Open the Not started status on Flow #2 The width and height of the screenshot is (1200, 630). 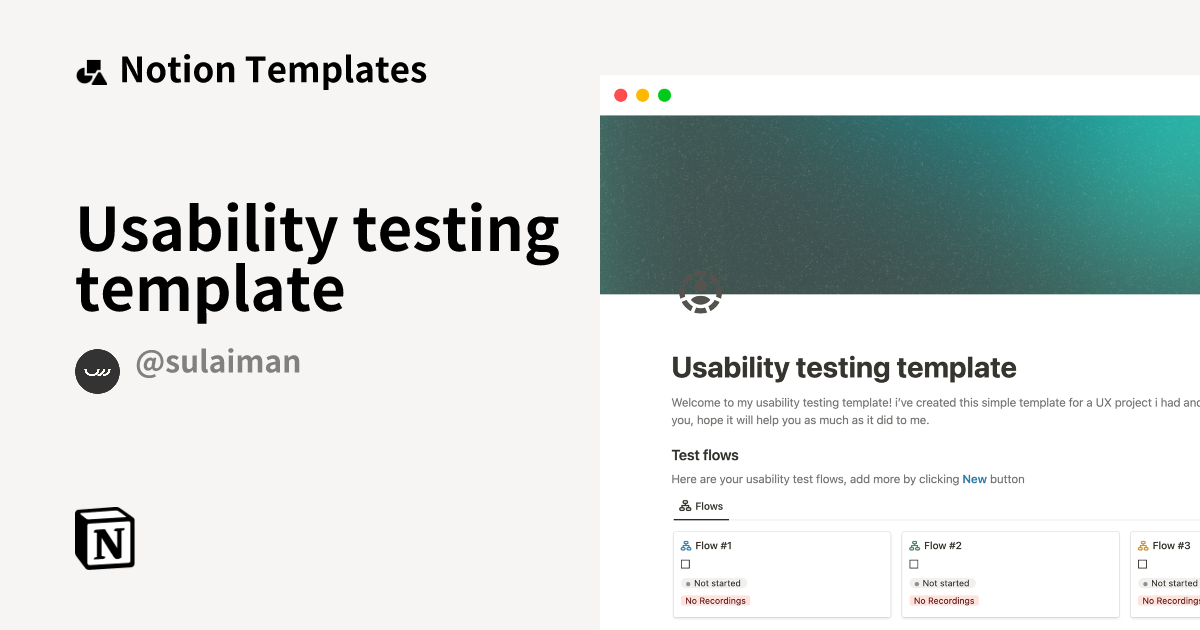pyautogui.click(x=942, y=583)
